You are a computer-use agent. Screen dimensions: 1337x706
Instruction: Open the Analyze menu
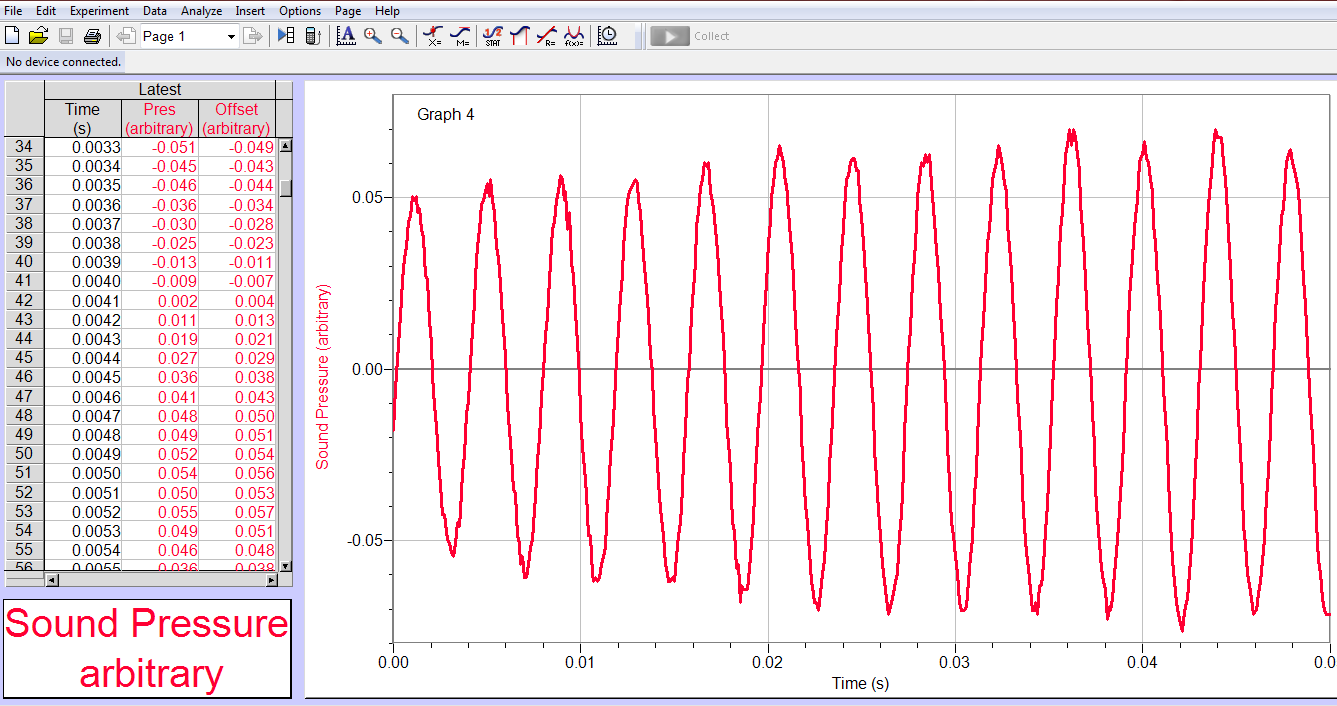click(201, 11)
